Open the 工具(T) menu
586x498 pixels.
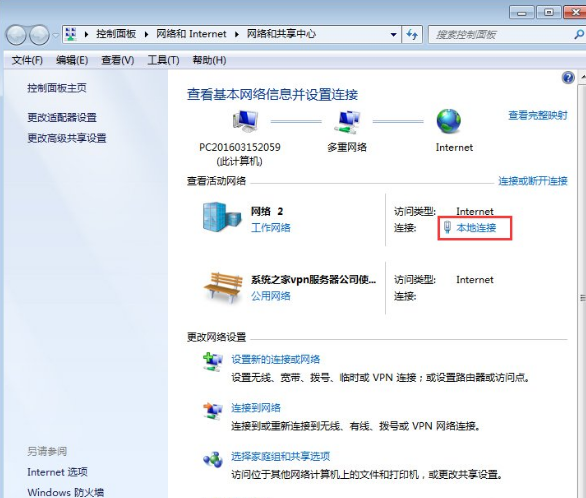point(163,60)
